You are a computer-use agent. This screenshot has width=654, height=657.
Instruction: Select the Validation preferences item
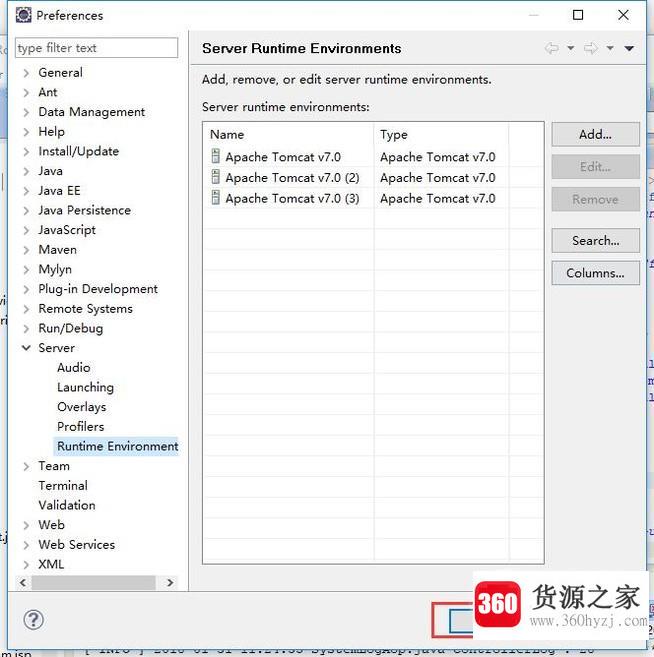click(67, 505)
